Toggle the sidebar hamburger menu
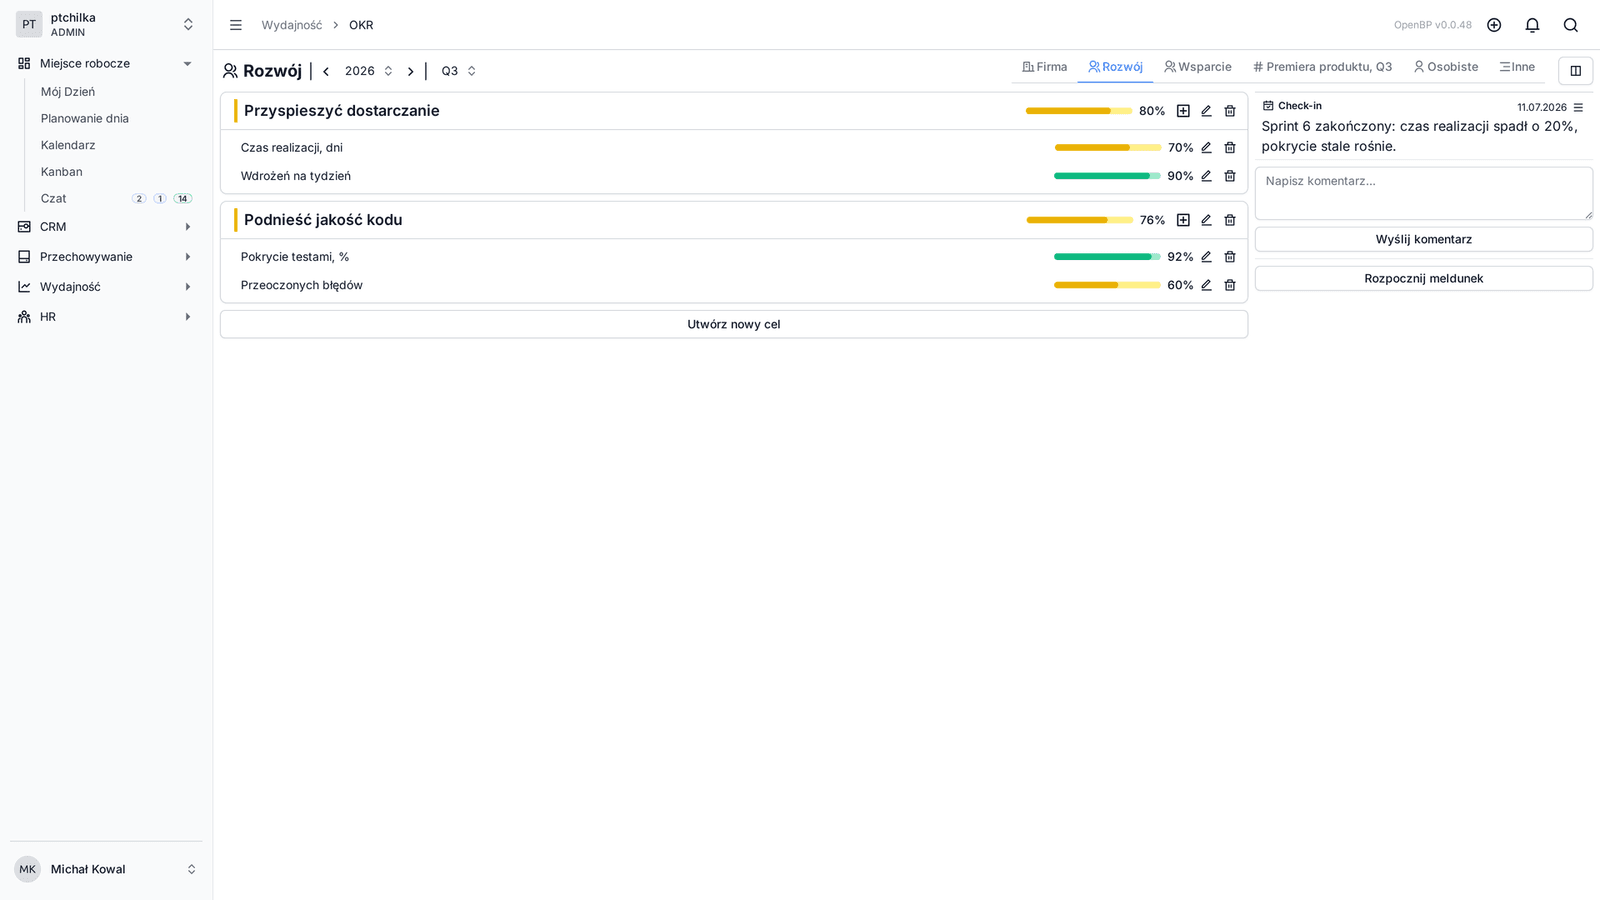 click(236, 25)
